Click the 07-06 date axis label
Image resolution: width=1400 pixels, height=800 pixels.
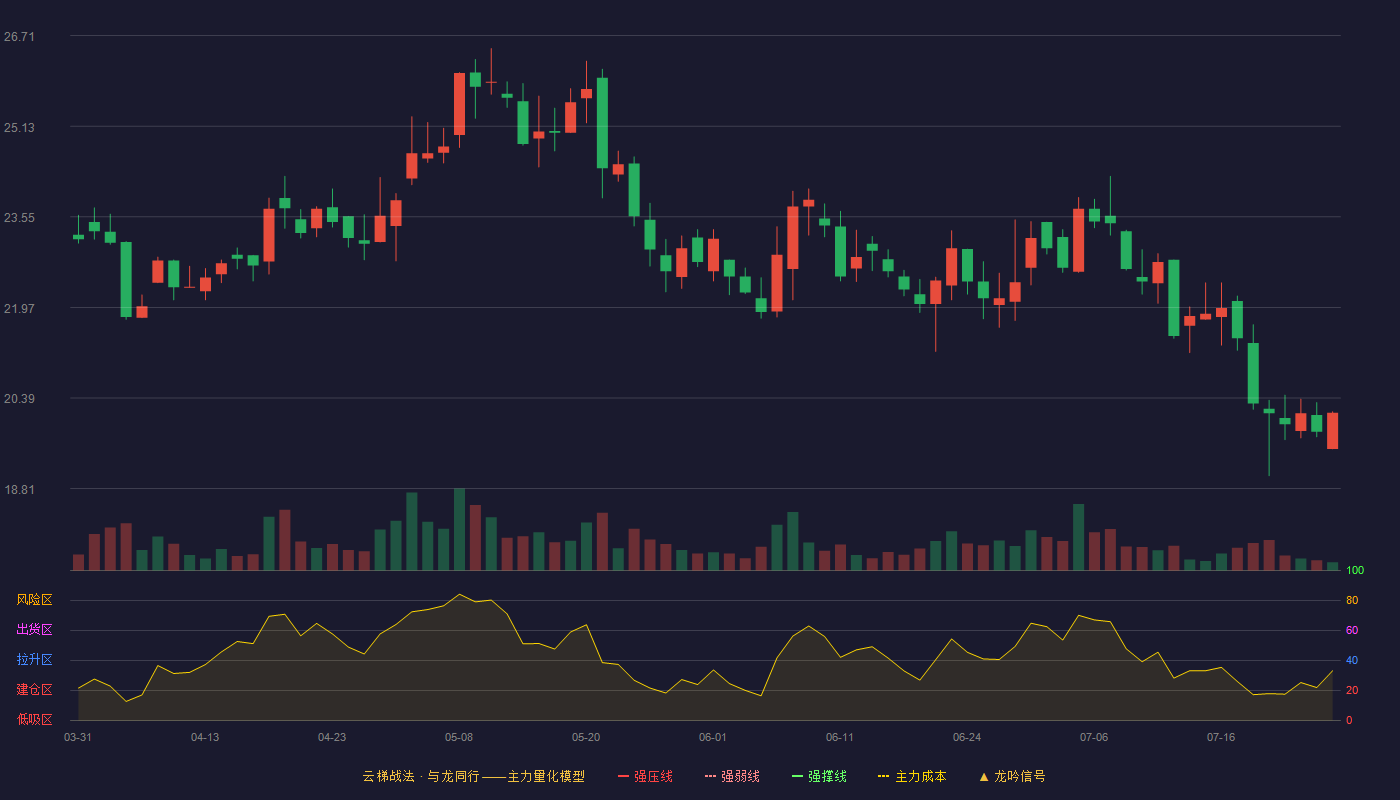pos(1094,737)
